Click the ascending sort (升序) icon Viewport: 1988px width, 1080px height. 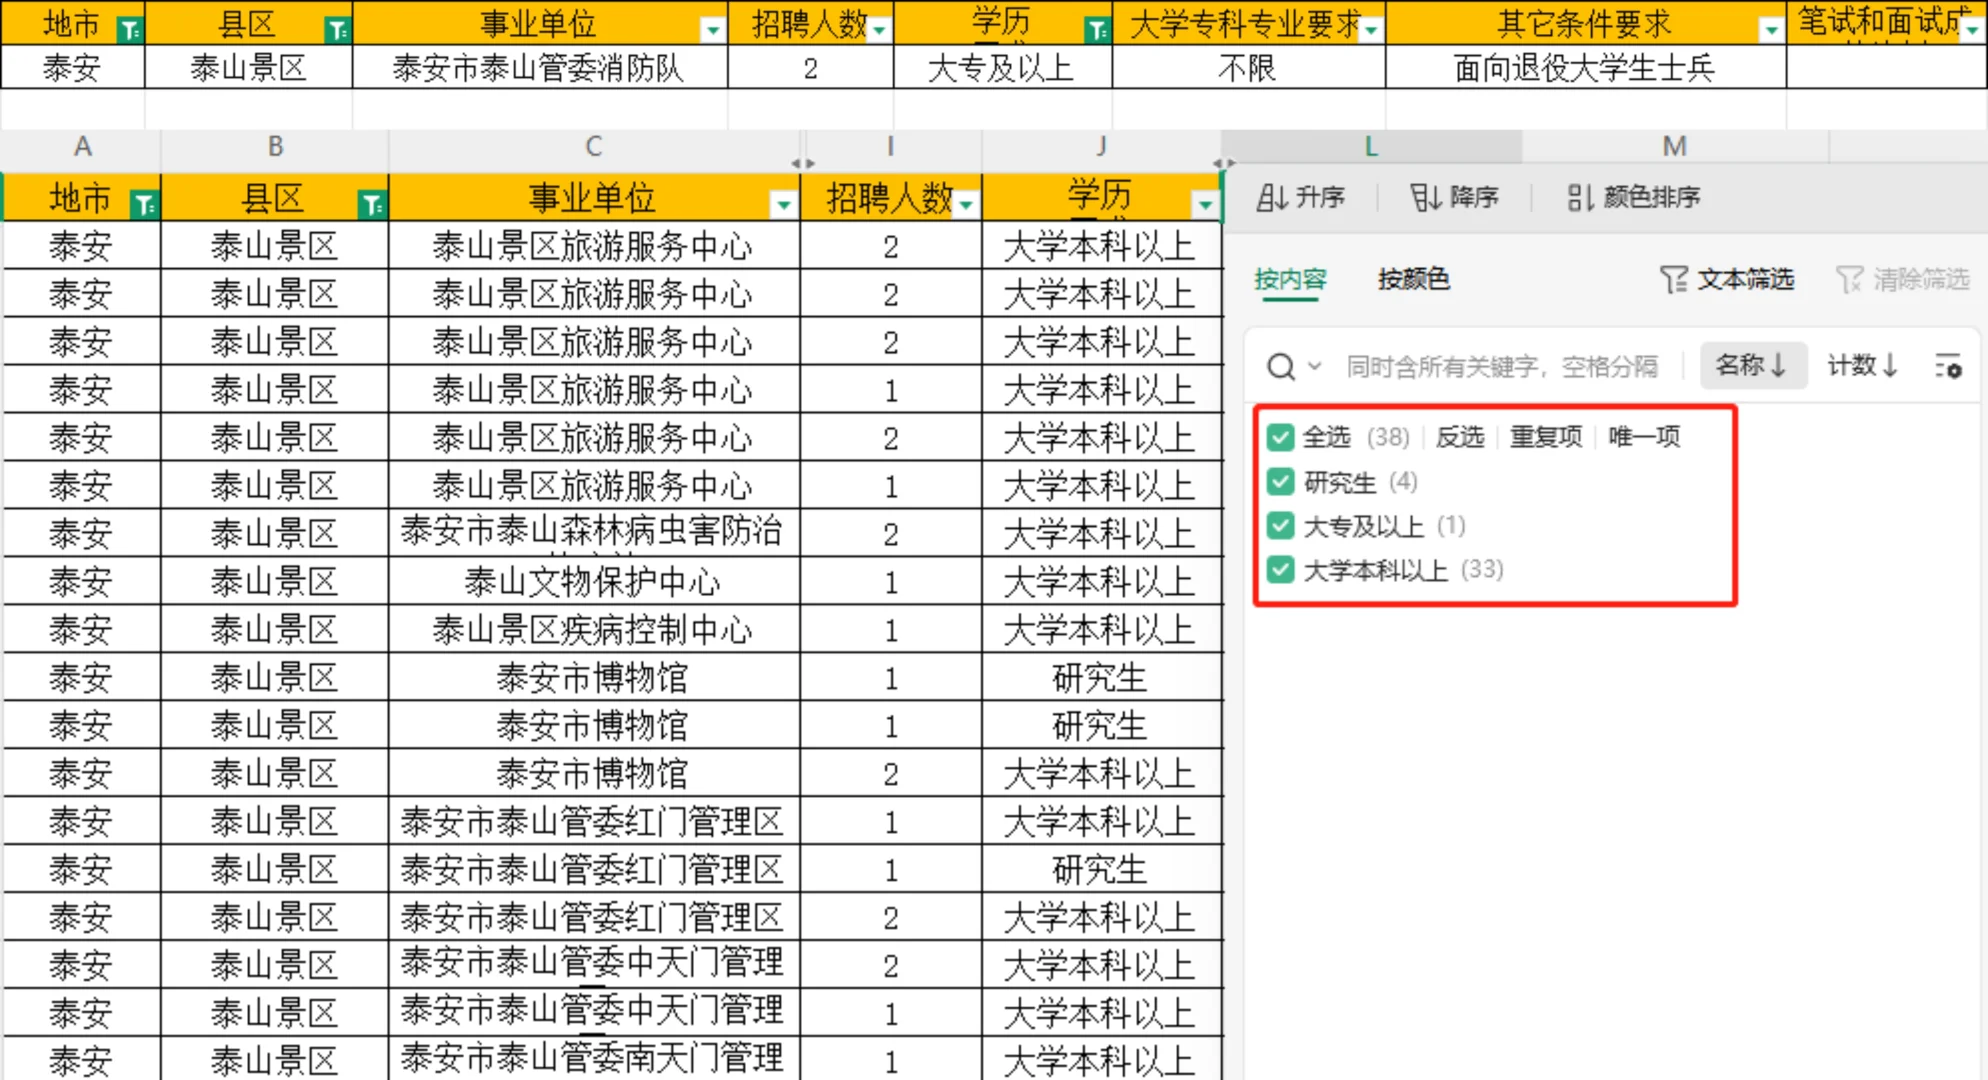coord(1272,198)
